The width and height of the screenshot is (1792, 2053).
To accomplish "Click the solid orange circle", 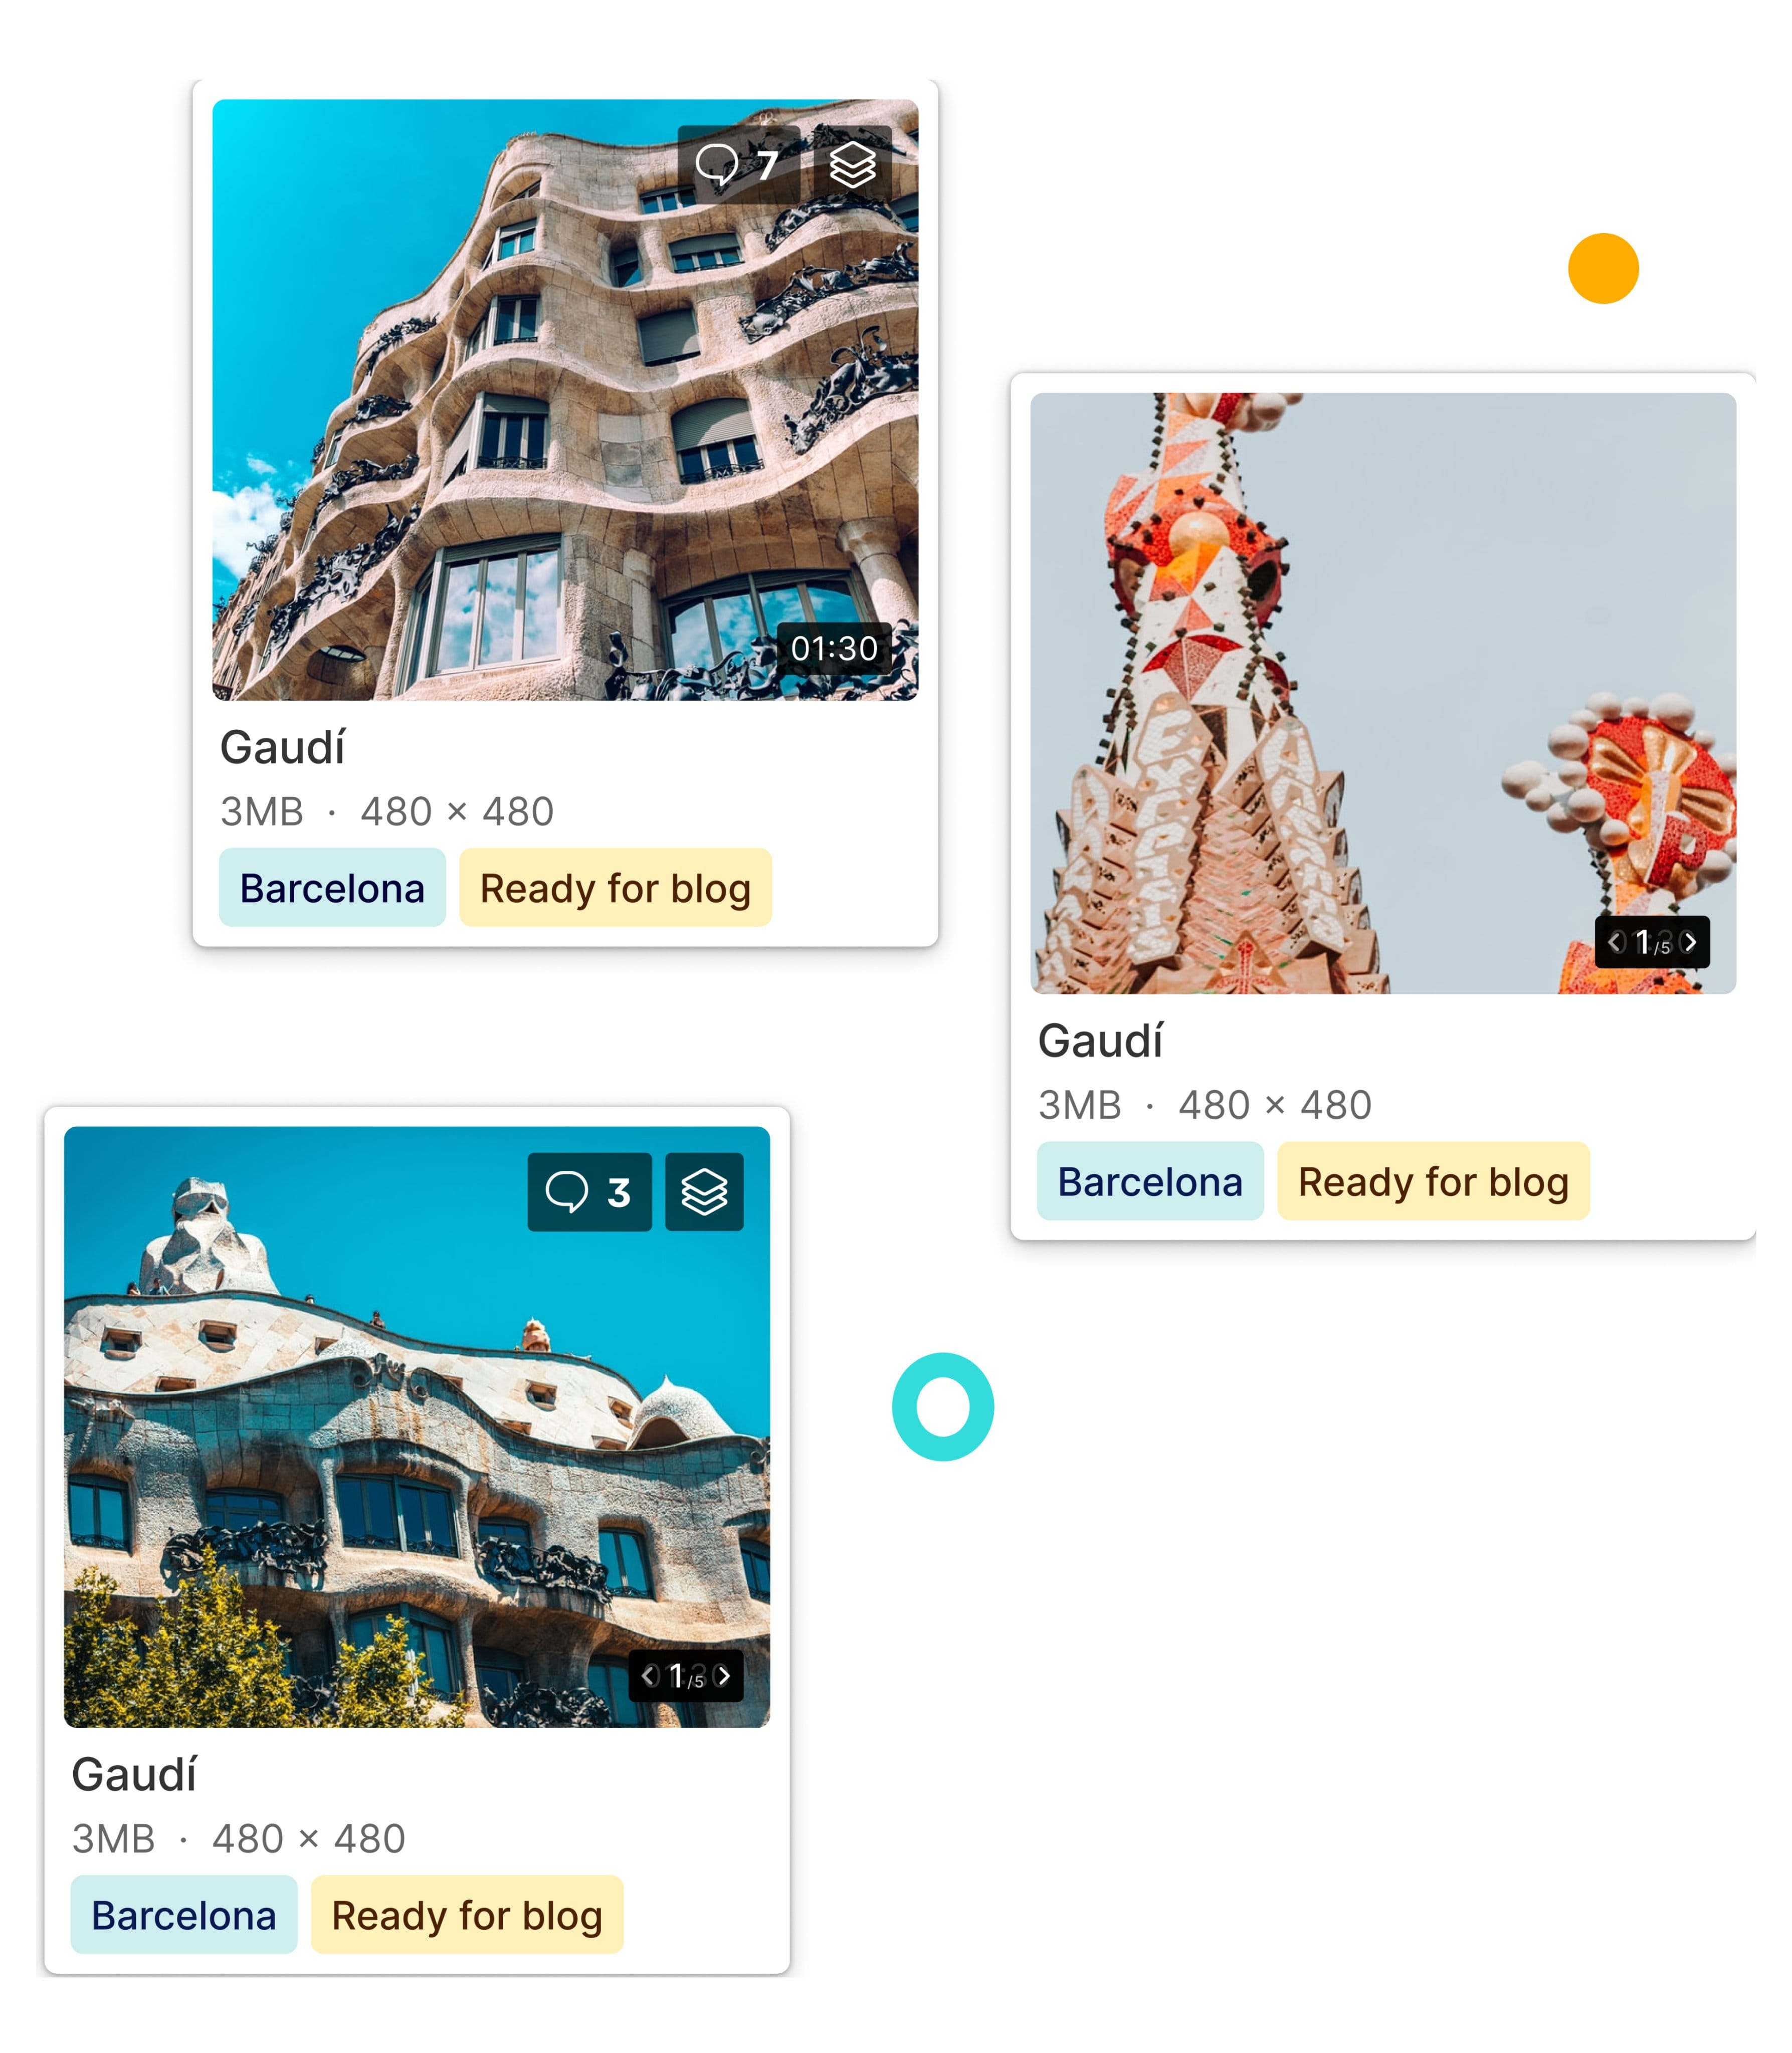I will click(x=1603, y=268).
